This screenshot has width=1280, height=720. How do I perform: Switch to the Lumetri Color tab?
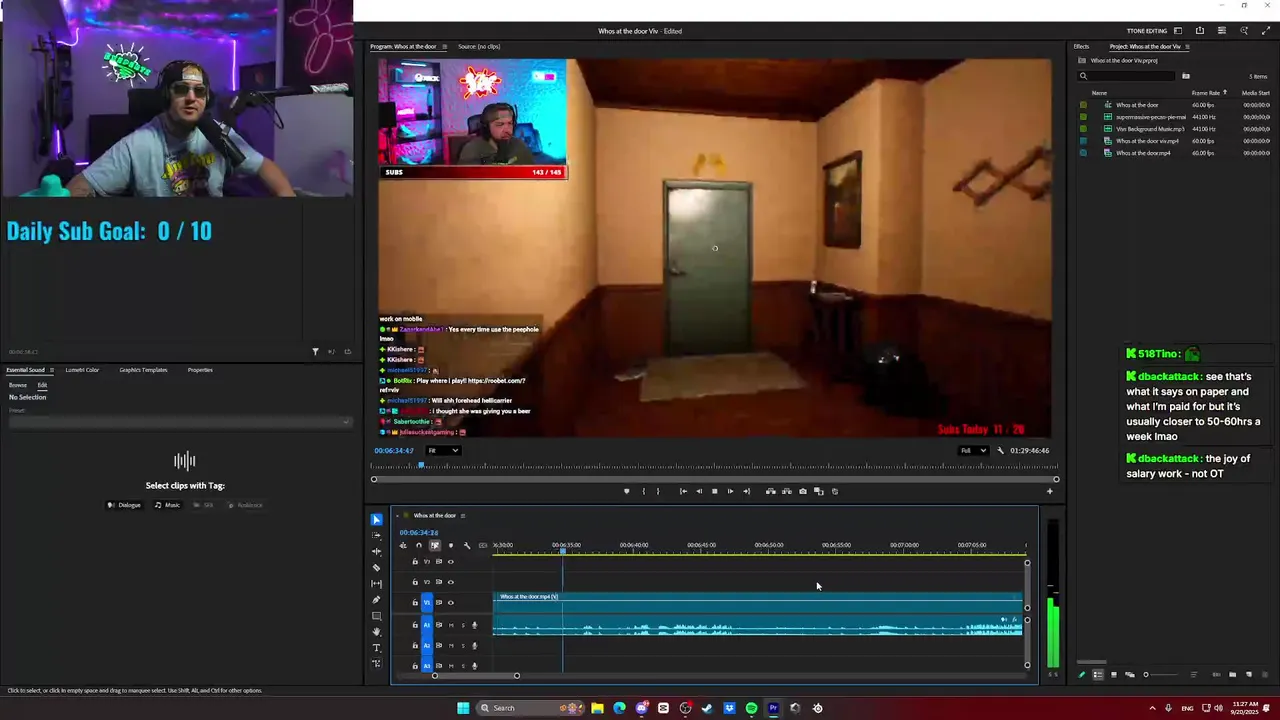(x=82, y=370)
